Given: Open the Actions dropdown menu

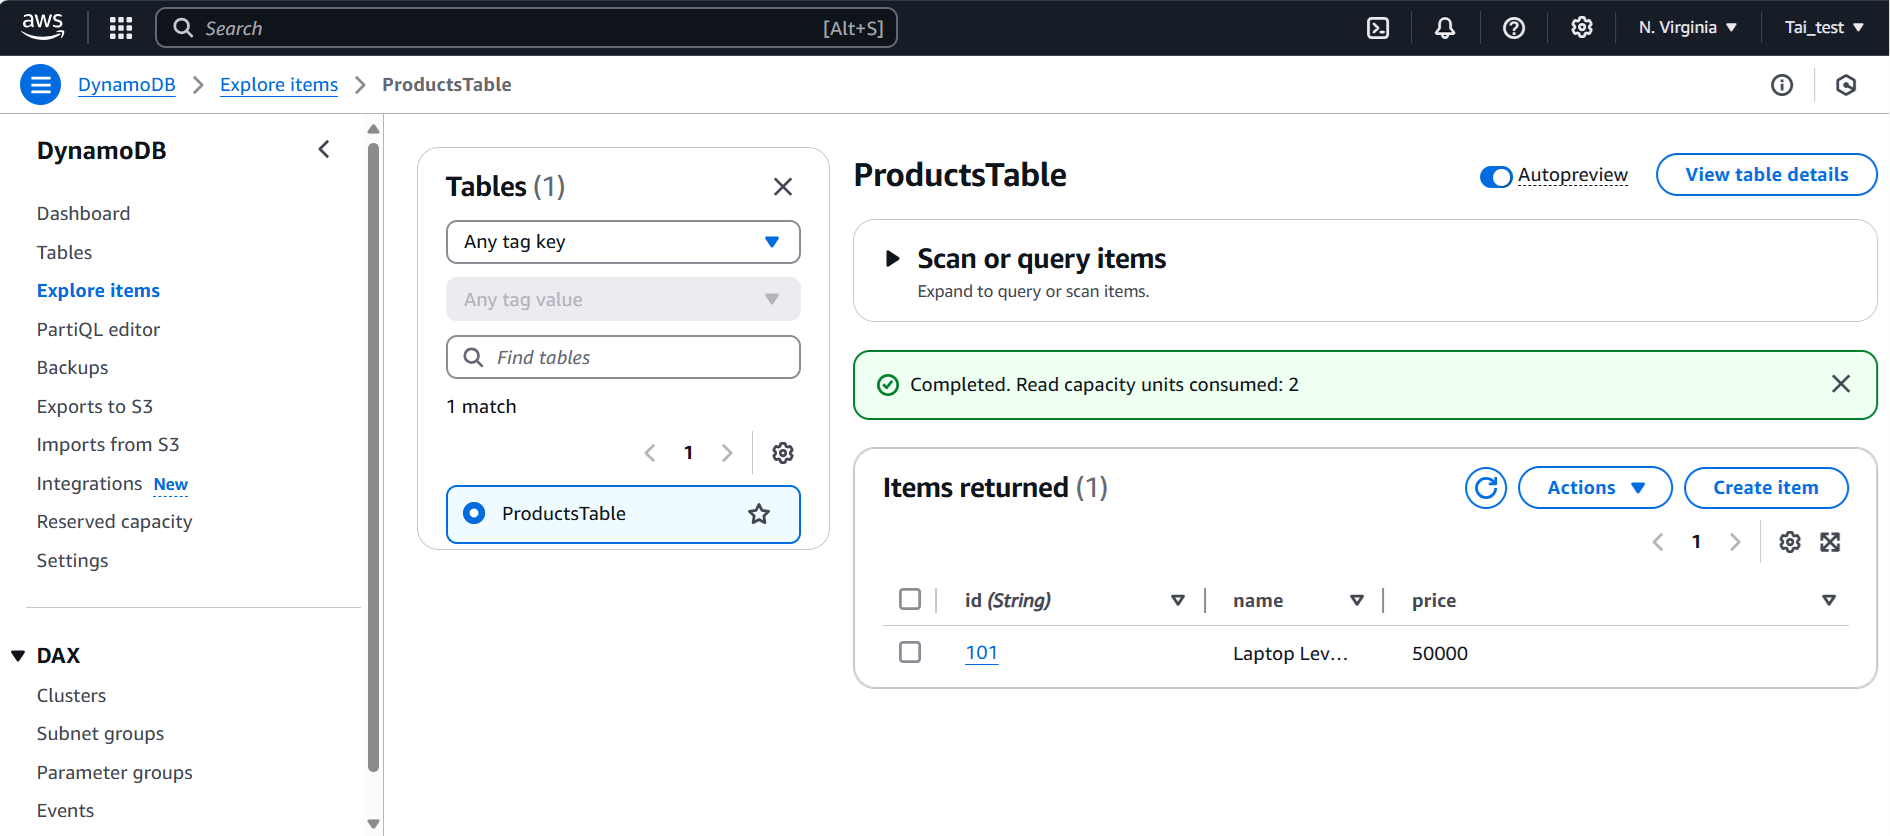Looking at the screenshot, I should [1595, 488].
